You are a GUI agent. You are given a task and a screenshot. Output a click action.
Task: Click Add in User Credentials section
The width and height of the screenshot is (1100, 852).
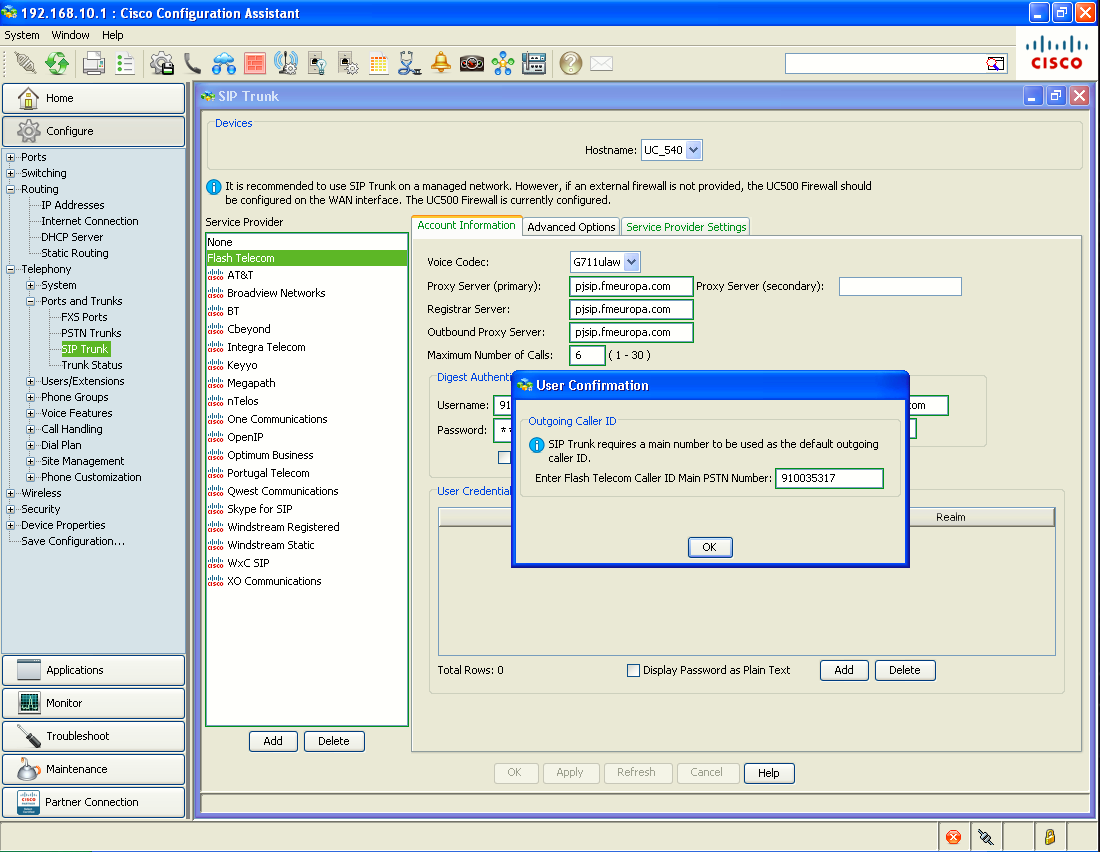coord(844,670)
